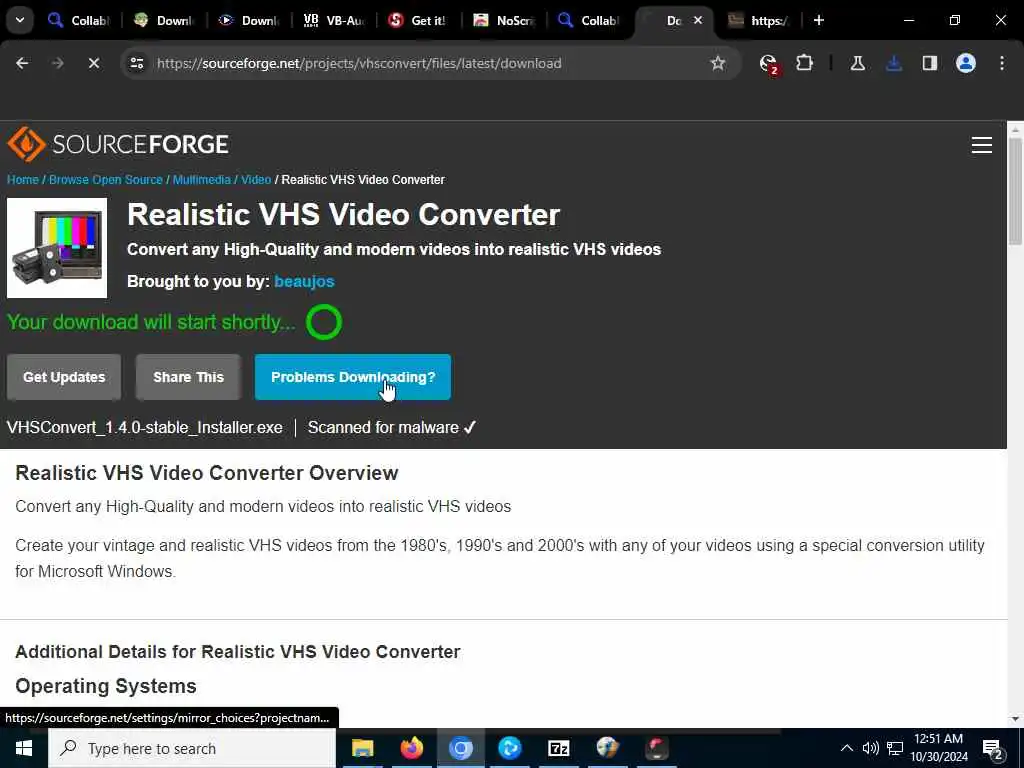The width and height of the screenshot is (1024, 768).
Task: Open the Windows Start menu
Action: (x=24, y=748)
